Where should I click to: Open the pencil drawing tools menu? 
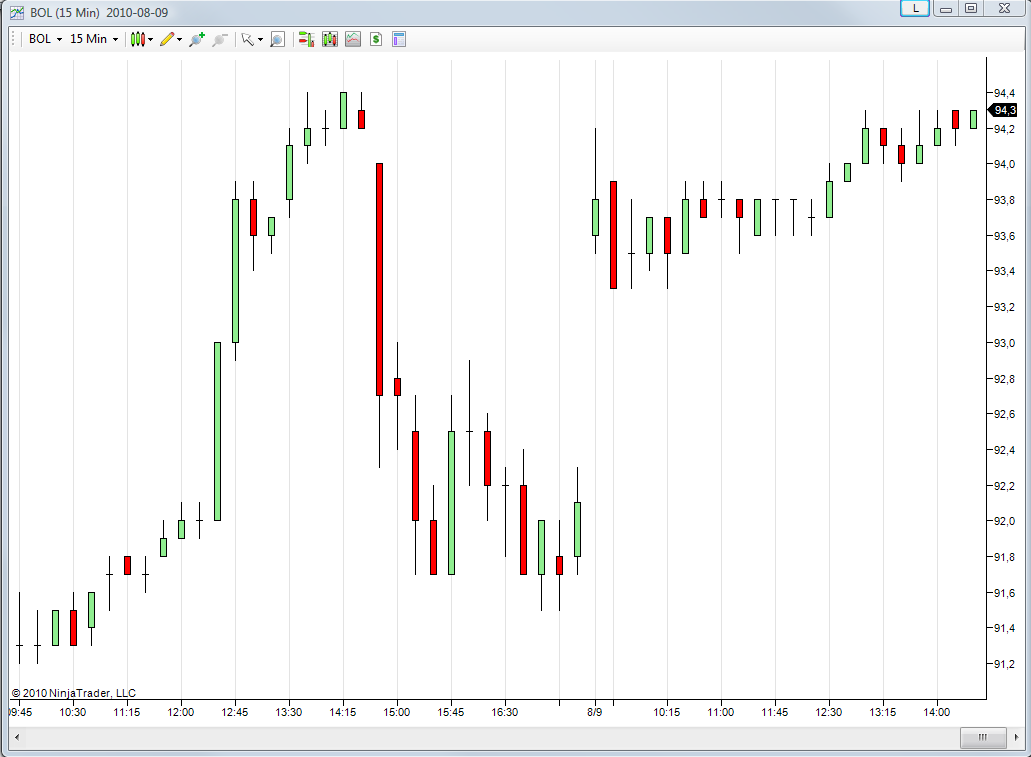[171, 39]
